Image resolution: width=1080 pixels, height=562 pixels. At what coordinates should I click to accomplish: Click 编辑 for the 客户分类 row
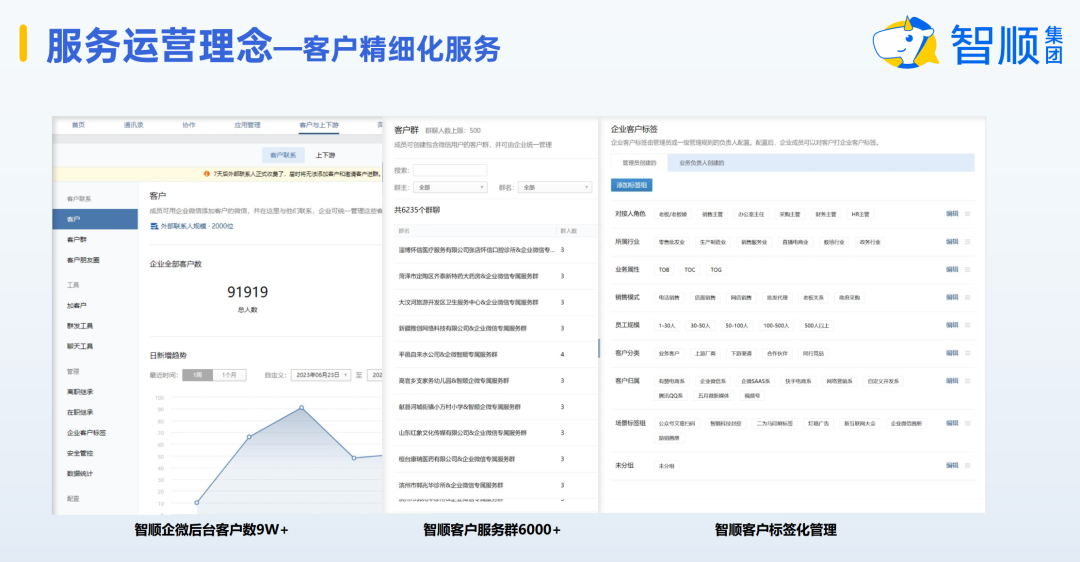pyautogui.click(x=952, y=353)
